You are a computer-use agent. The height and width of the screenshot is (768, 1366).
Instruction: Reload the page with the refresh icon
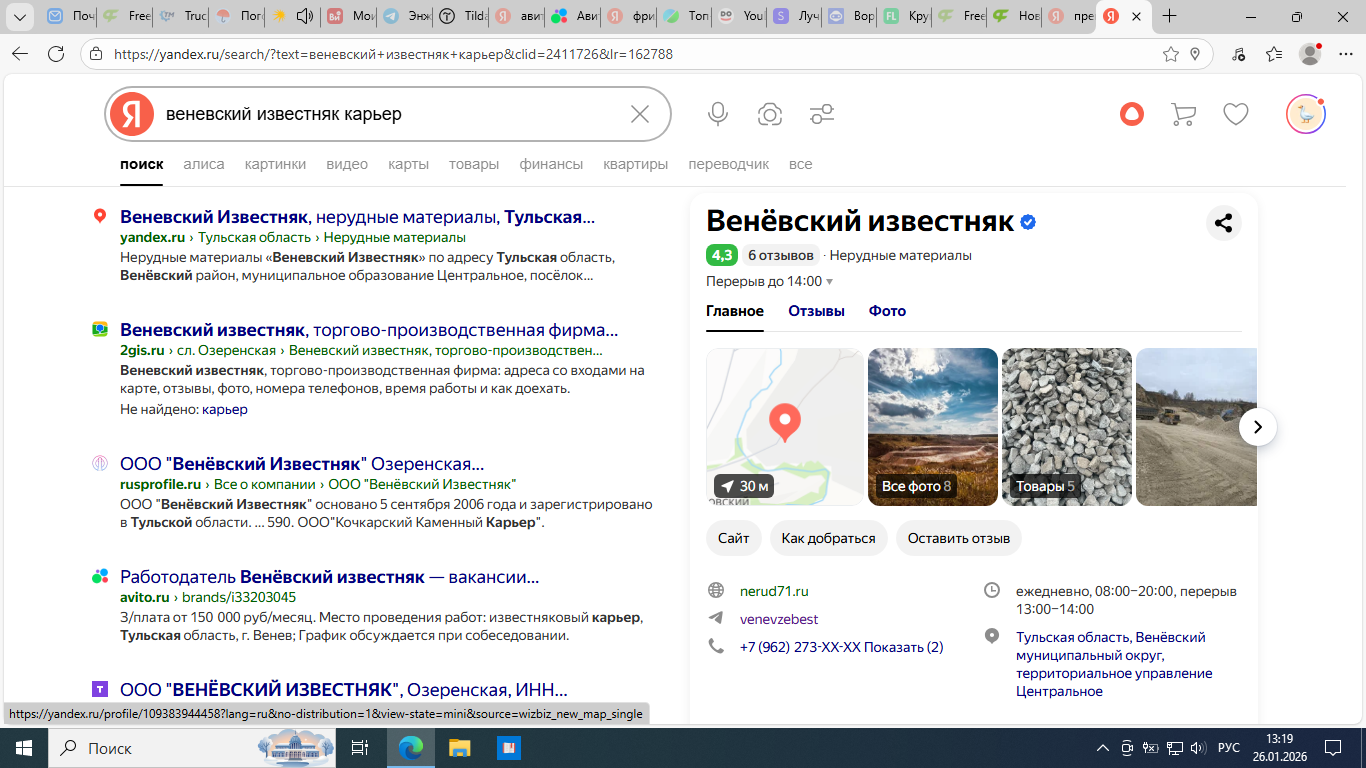pyautogui.click(x=56, y=54)
